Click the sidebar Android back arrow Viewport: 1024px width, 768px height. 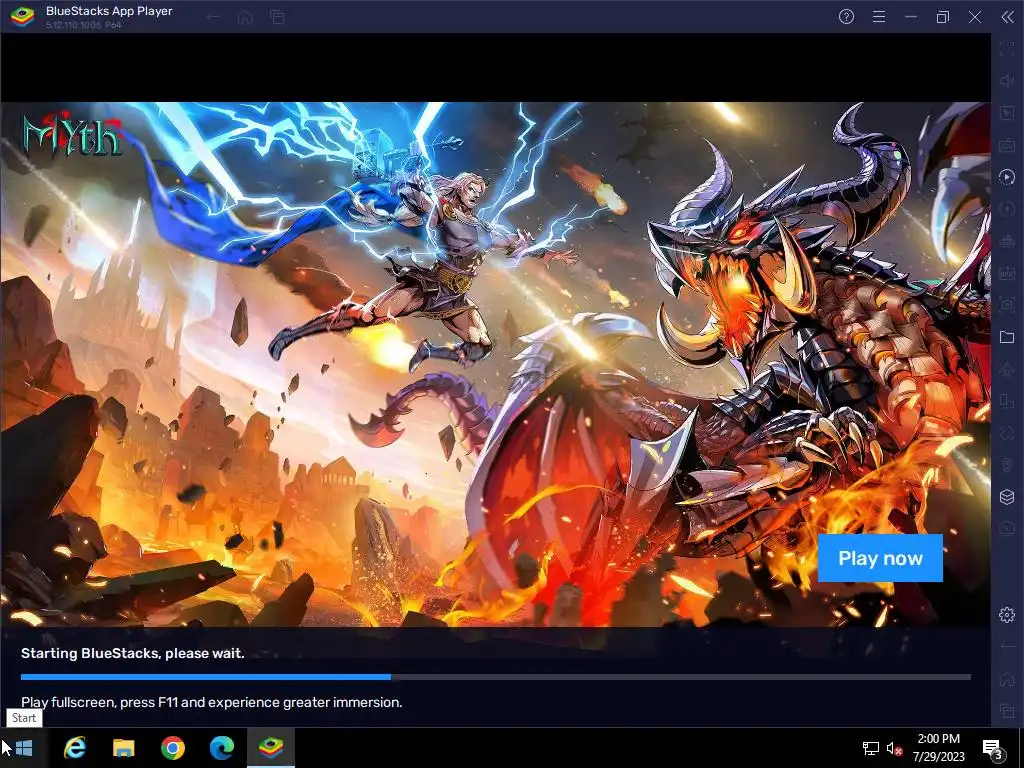click(1007, 647)
